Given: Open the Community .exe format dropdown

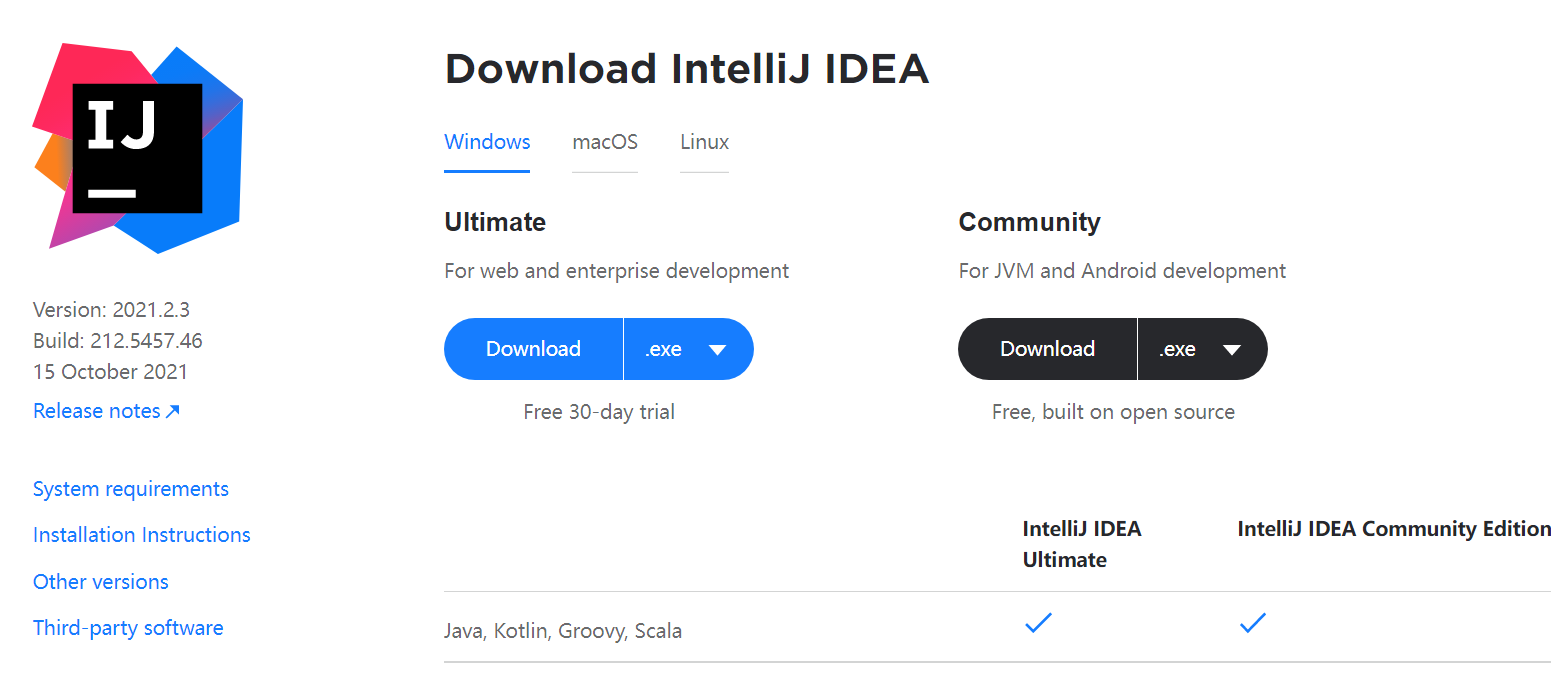Looking at the screenshot, I should tap(1202, 348).
